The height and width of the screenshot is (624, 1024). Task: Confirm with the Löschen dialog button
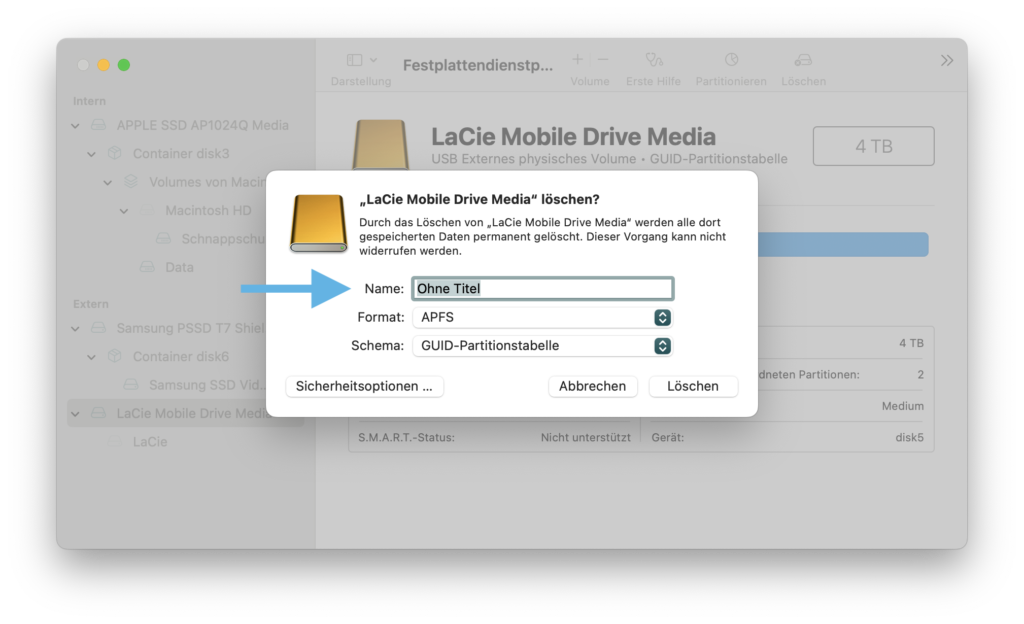pos(693,386)
